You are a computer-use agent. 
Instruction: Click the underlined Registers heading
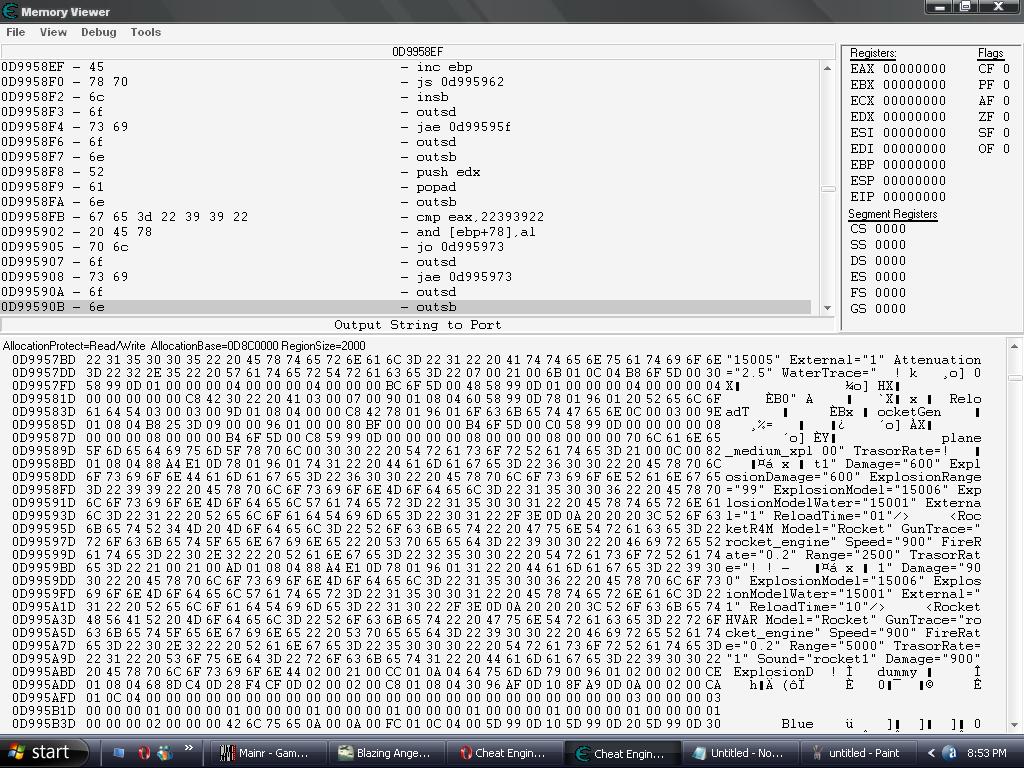873,53
